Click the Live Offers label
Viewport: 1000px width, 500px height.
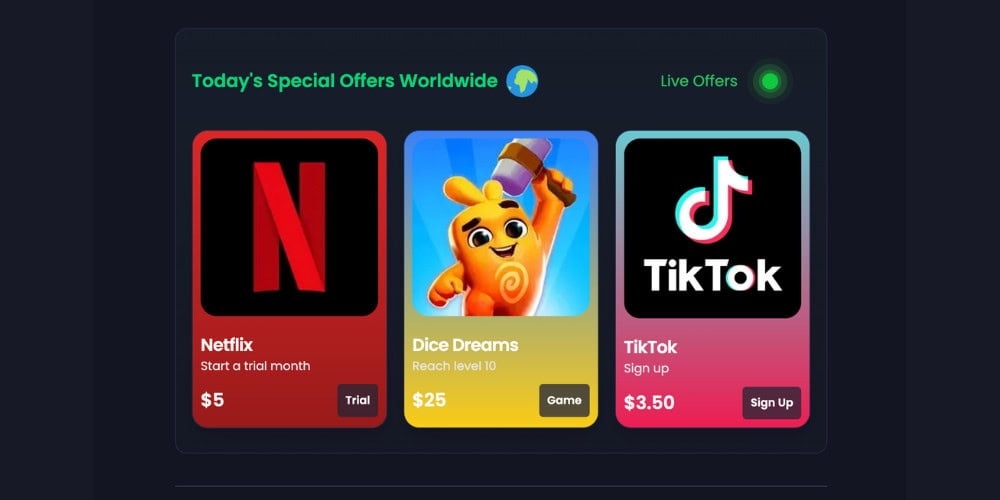[699, 81]
